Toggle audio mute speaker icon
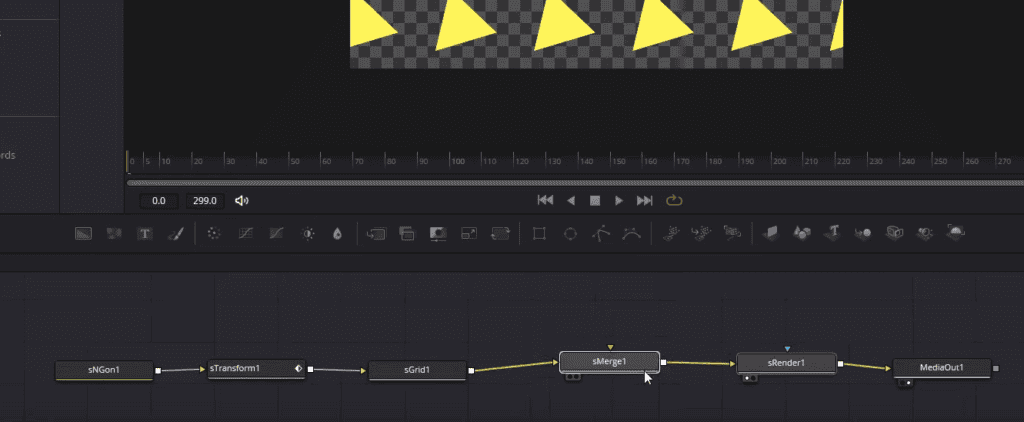 click(x=241, y=201)
